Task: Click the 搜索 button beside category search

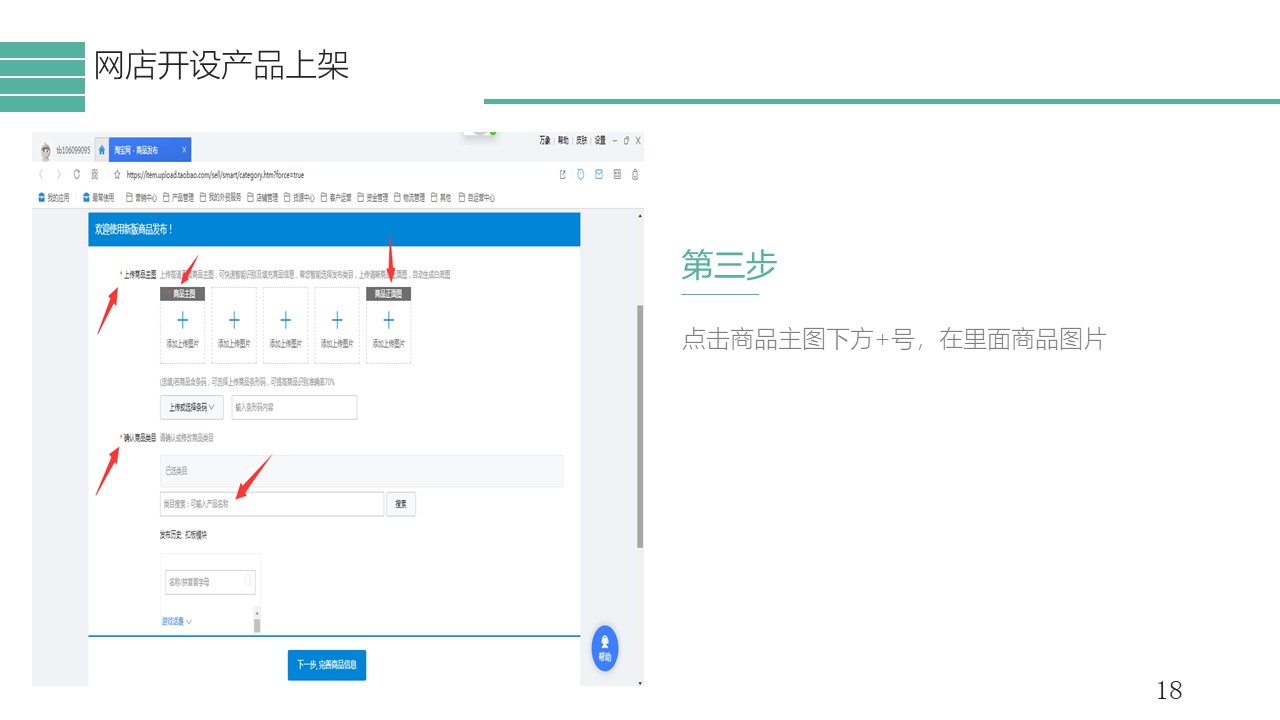Action: [x=401, y=504]
